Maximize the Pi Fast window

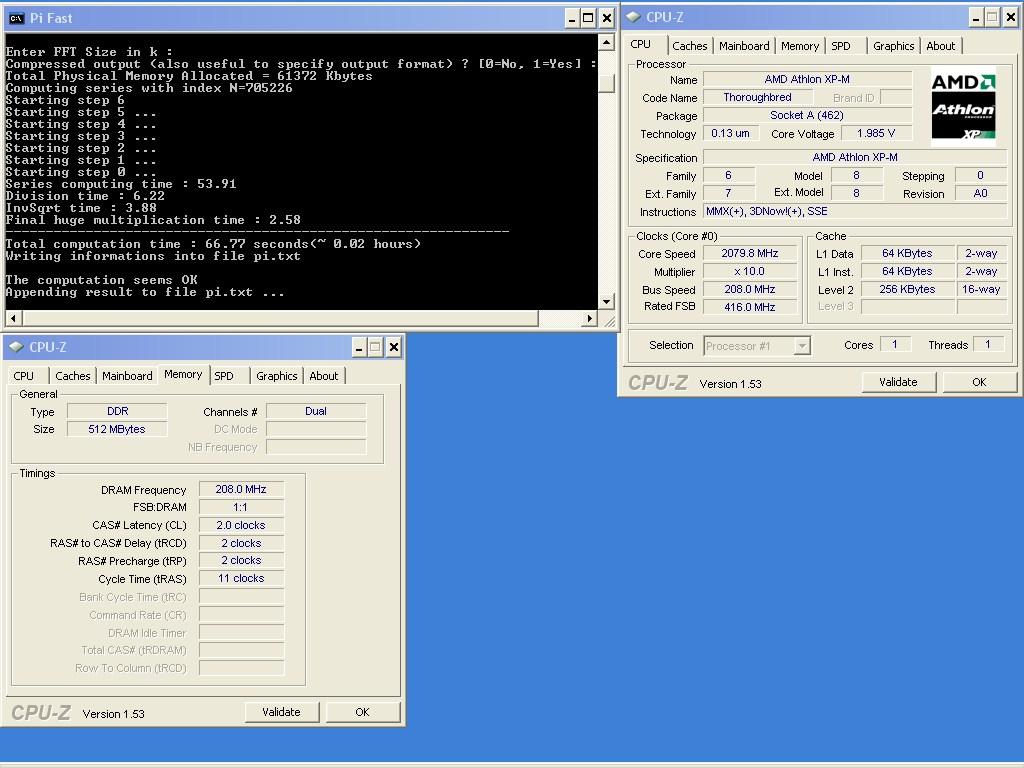(x=588, y=18)
